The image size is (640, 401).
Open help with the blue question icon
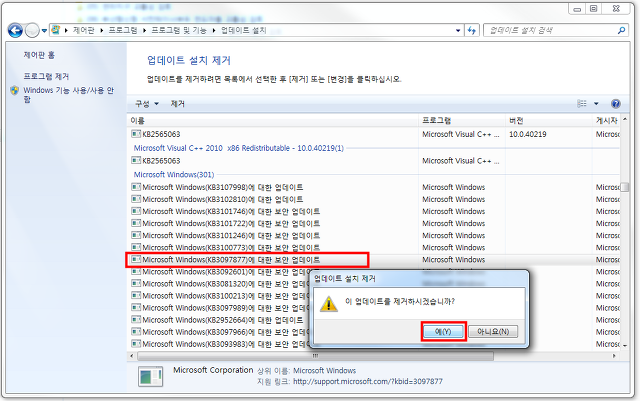[x=616, y=104]
